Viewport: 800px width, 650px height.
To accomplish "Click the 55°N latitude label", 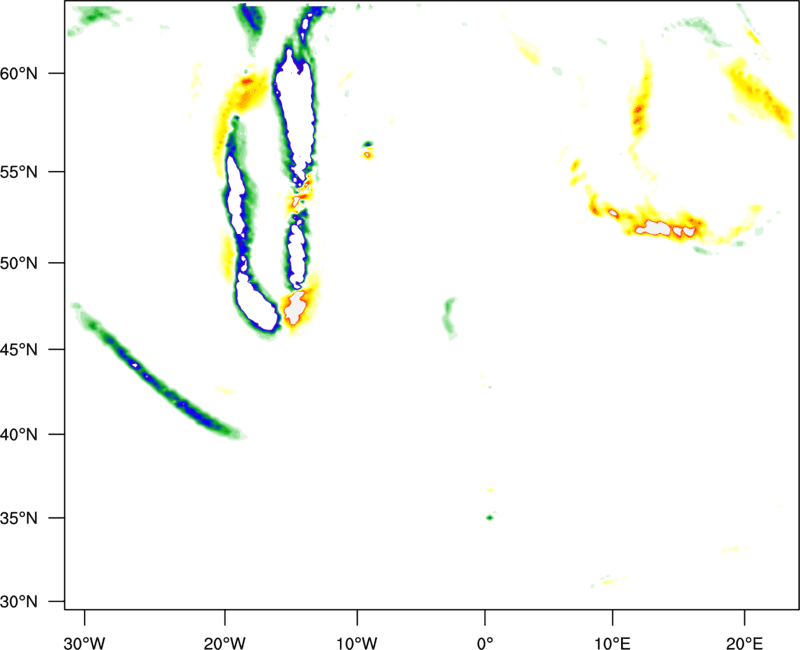I will click(19, 172).
